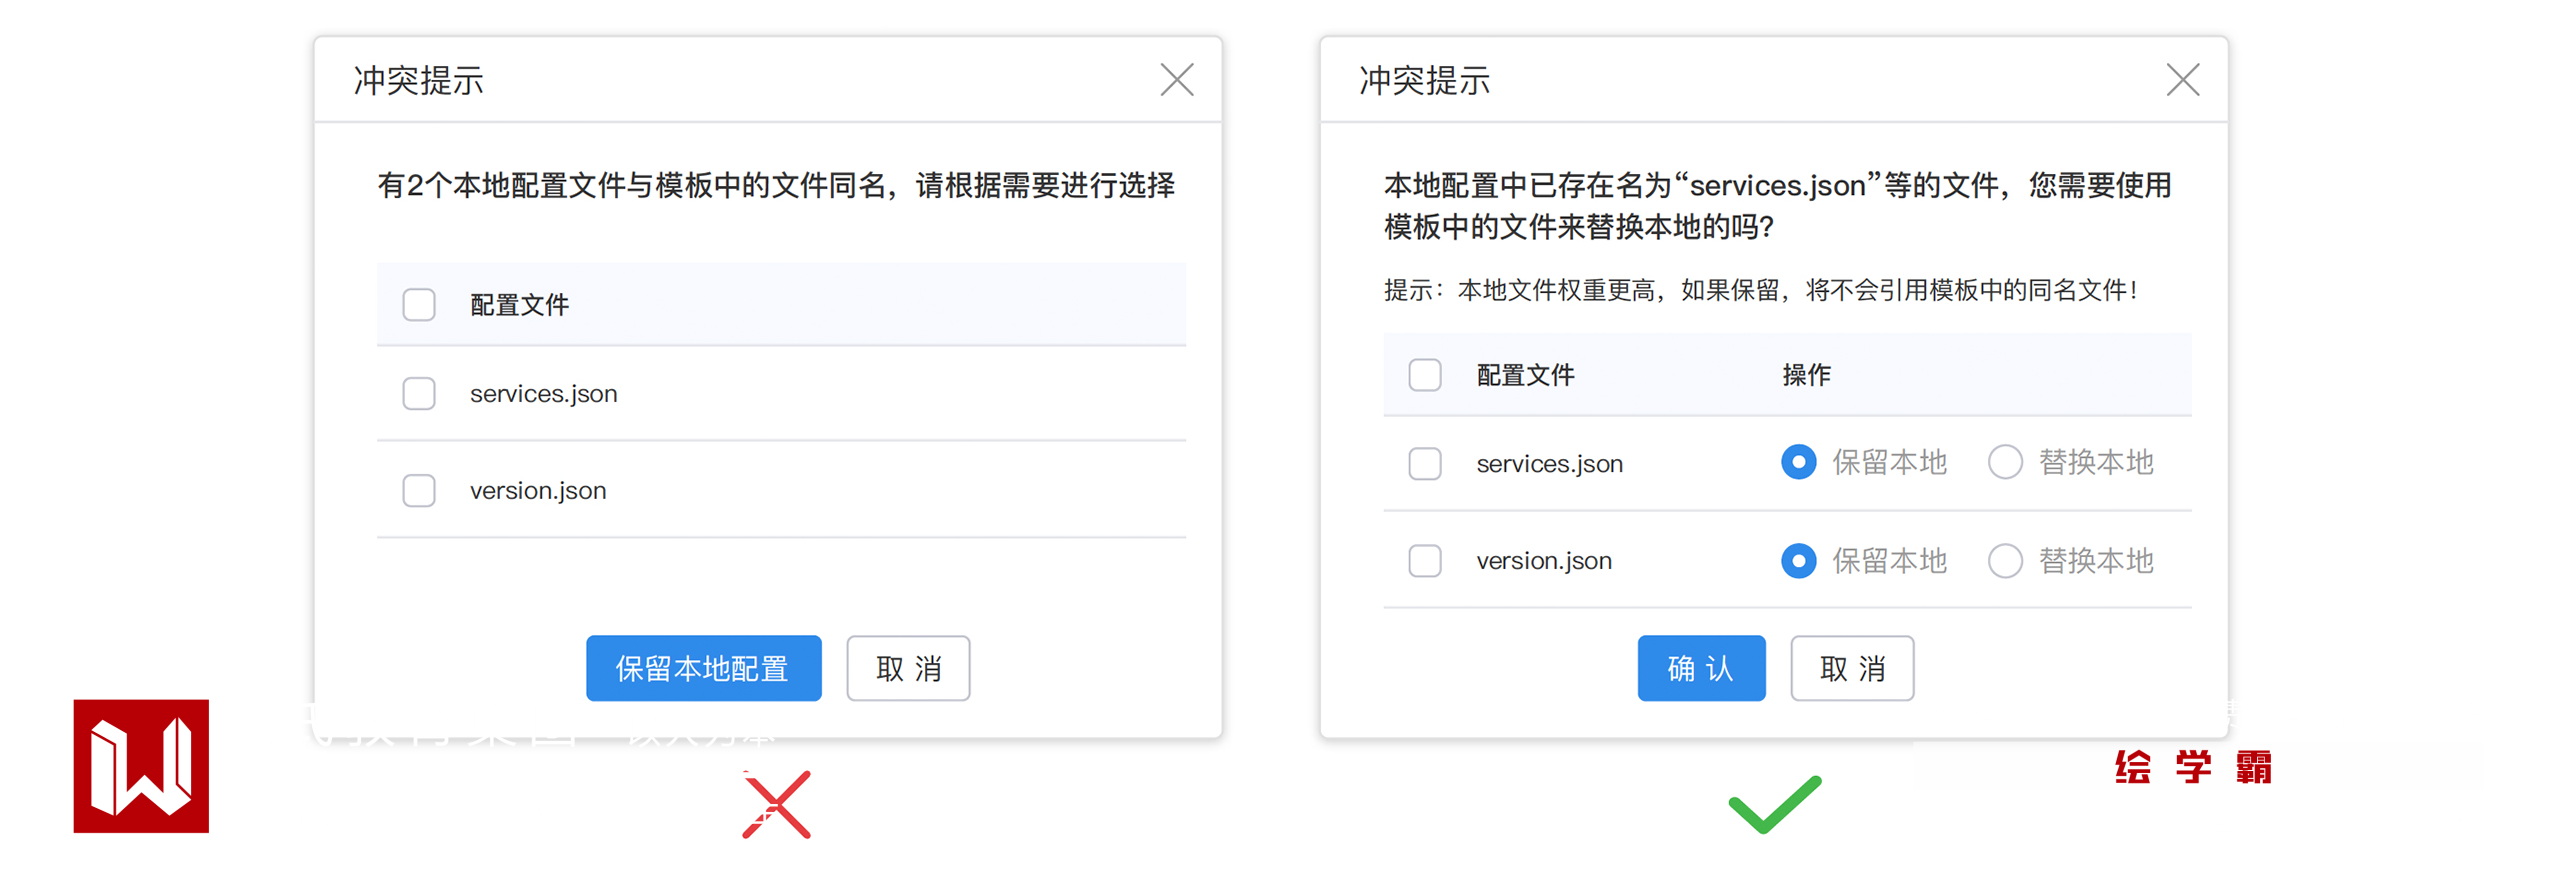This screenshot has width=2558, height=884.
Task: Click the red cross mark icon
Action: pyautogui.click(x=776, y=804)
